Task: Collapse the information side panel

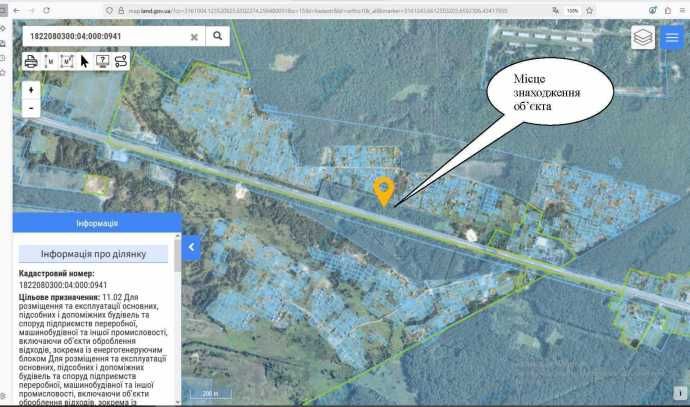Action: [x=191, y=247]
